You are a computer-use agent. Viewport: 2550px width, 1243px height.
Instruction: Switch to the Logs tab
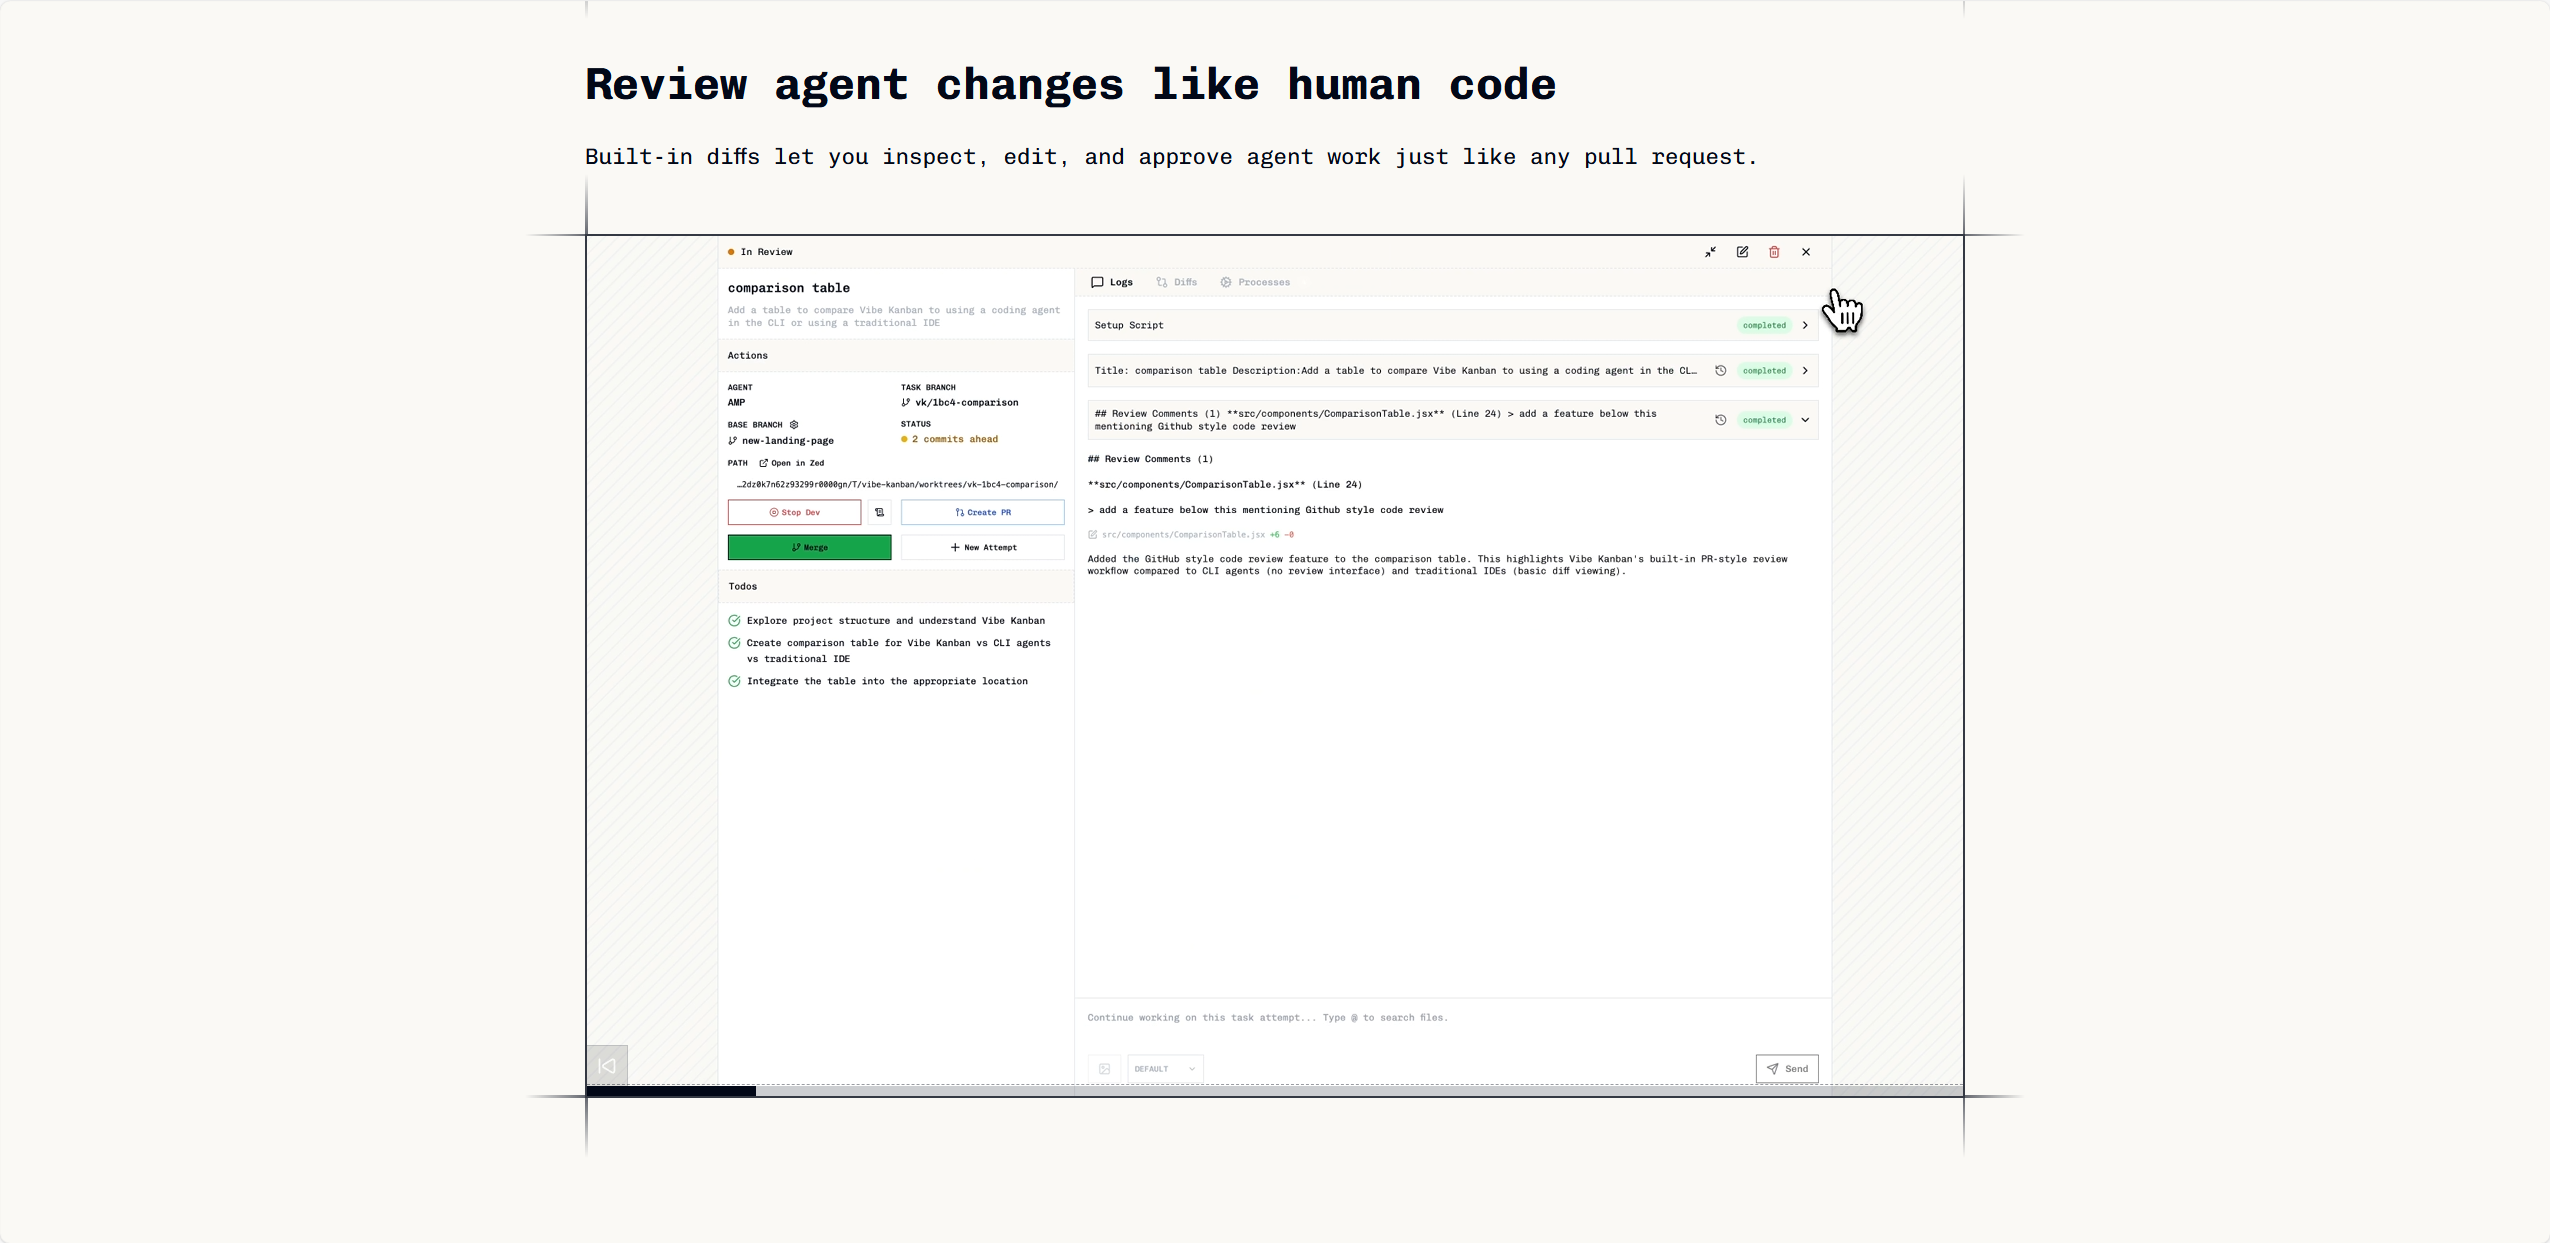click(x=1112, y=282)
